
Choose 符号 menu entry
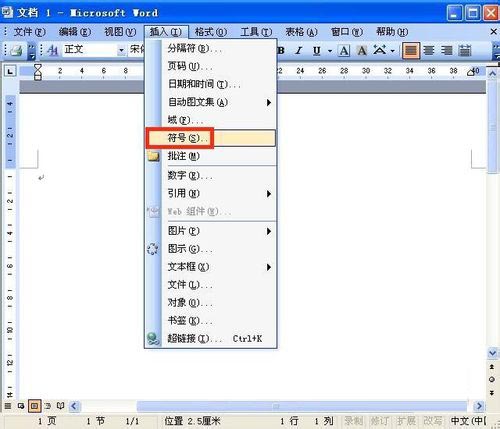[211, 138]
